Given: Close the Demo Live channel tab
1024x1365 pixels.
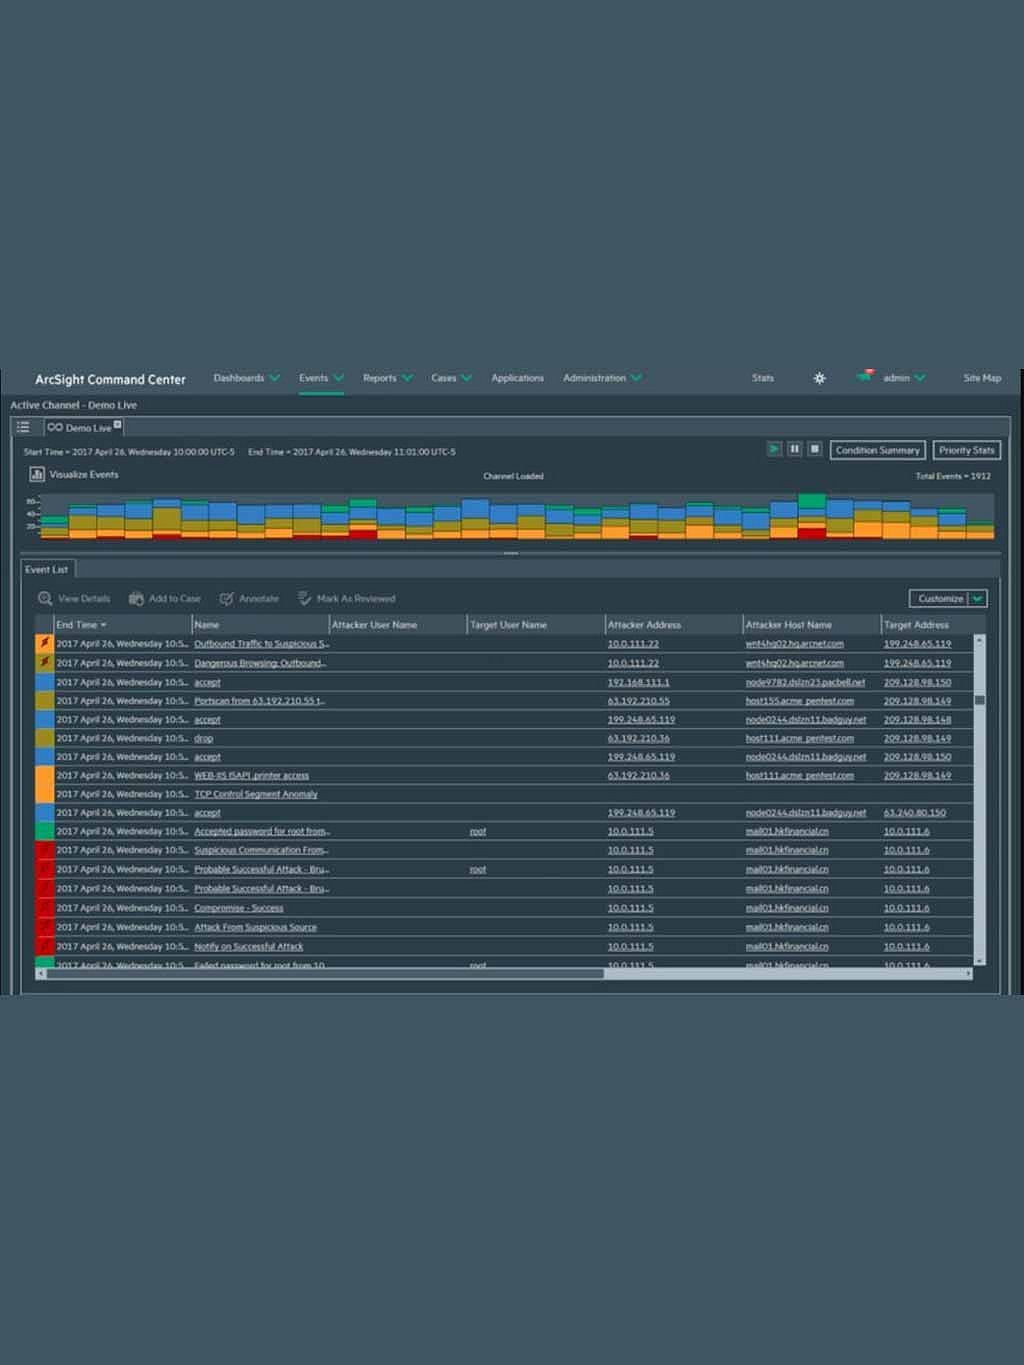Looking at the screenshot, I should click(x=117, y=425).
